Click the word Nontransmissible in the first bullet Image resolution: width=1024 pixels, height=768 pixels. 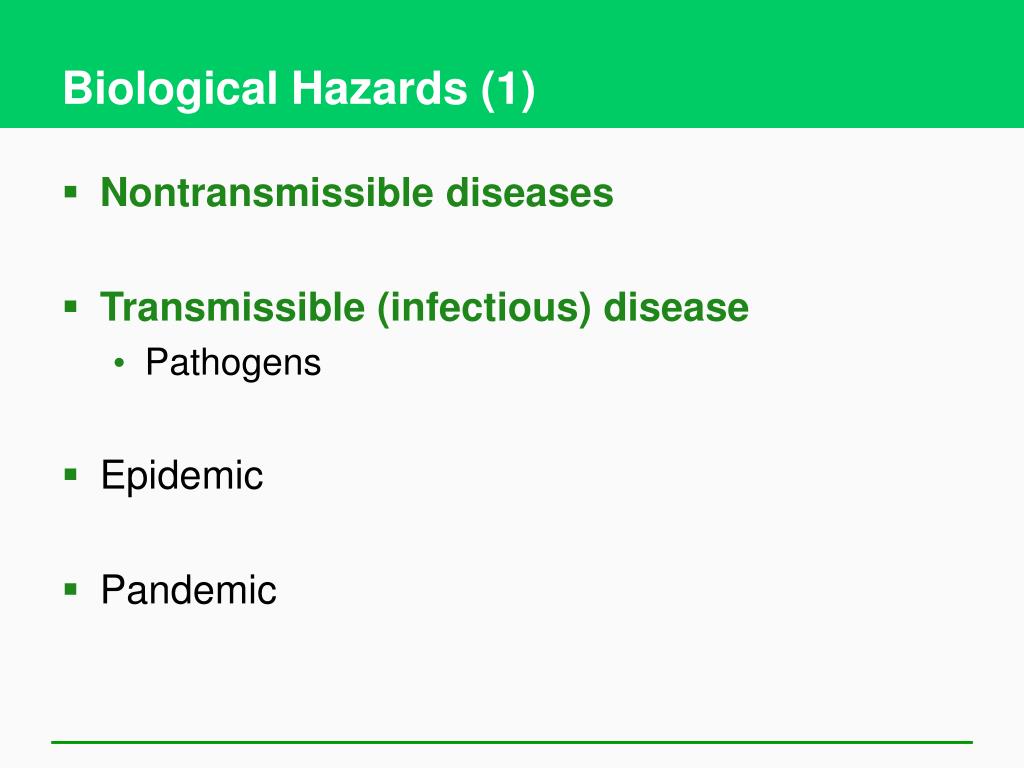[x=266, y=193]
